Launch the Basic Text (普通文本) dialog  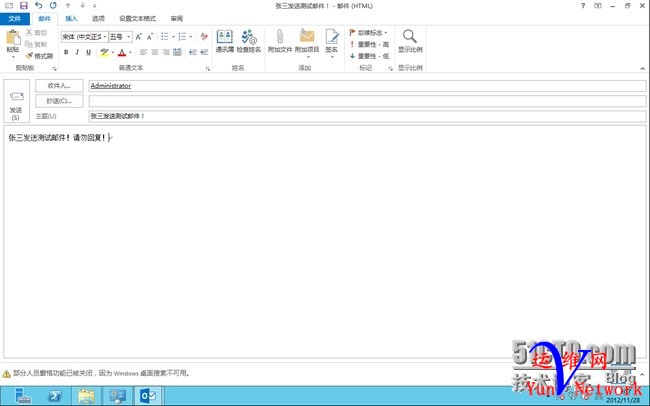click(208, 68)
